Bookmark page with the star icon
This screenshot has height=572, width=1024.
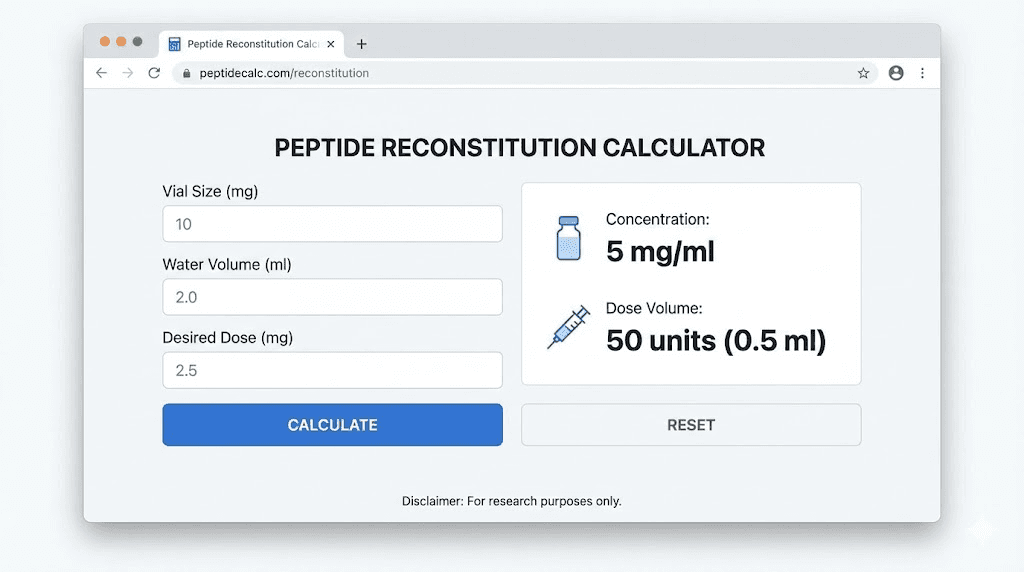pyautogui.click(x=863, y=73)
